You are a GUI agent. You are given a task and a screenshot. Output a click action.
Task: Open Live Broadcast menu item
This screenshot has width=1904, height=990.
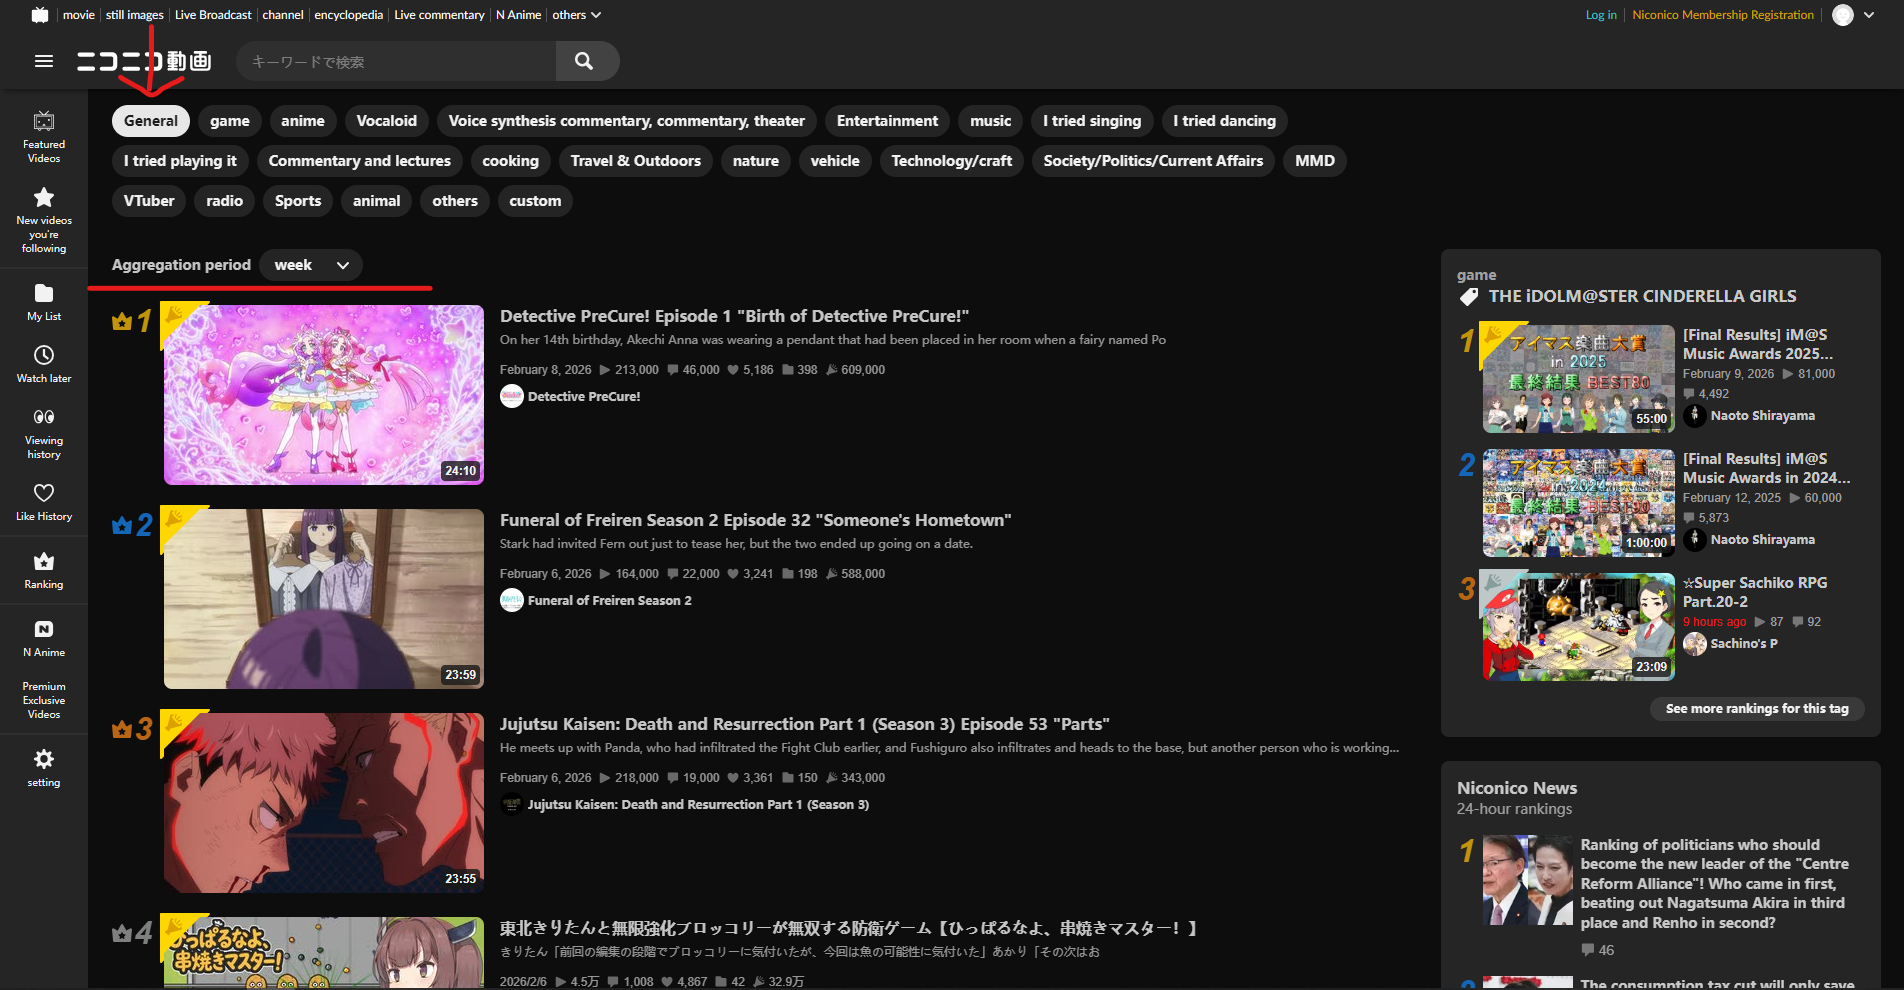click(x=213, y=15)
